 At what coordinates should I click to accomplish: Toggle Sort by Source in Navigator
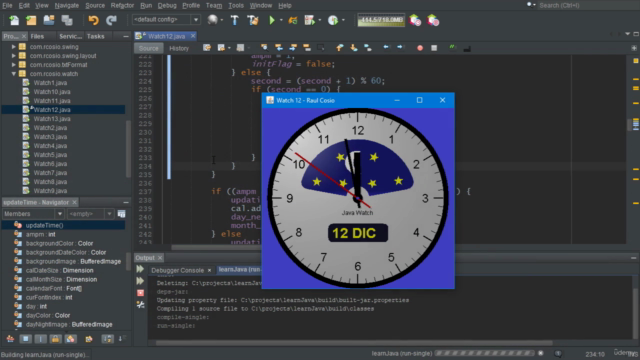pyautogui.click(x=122, y=338)
